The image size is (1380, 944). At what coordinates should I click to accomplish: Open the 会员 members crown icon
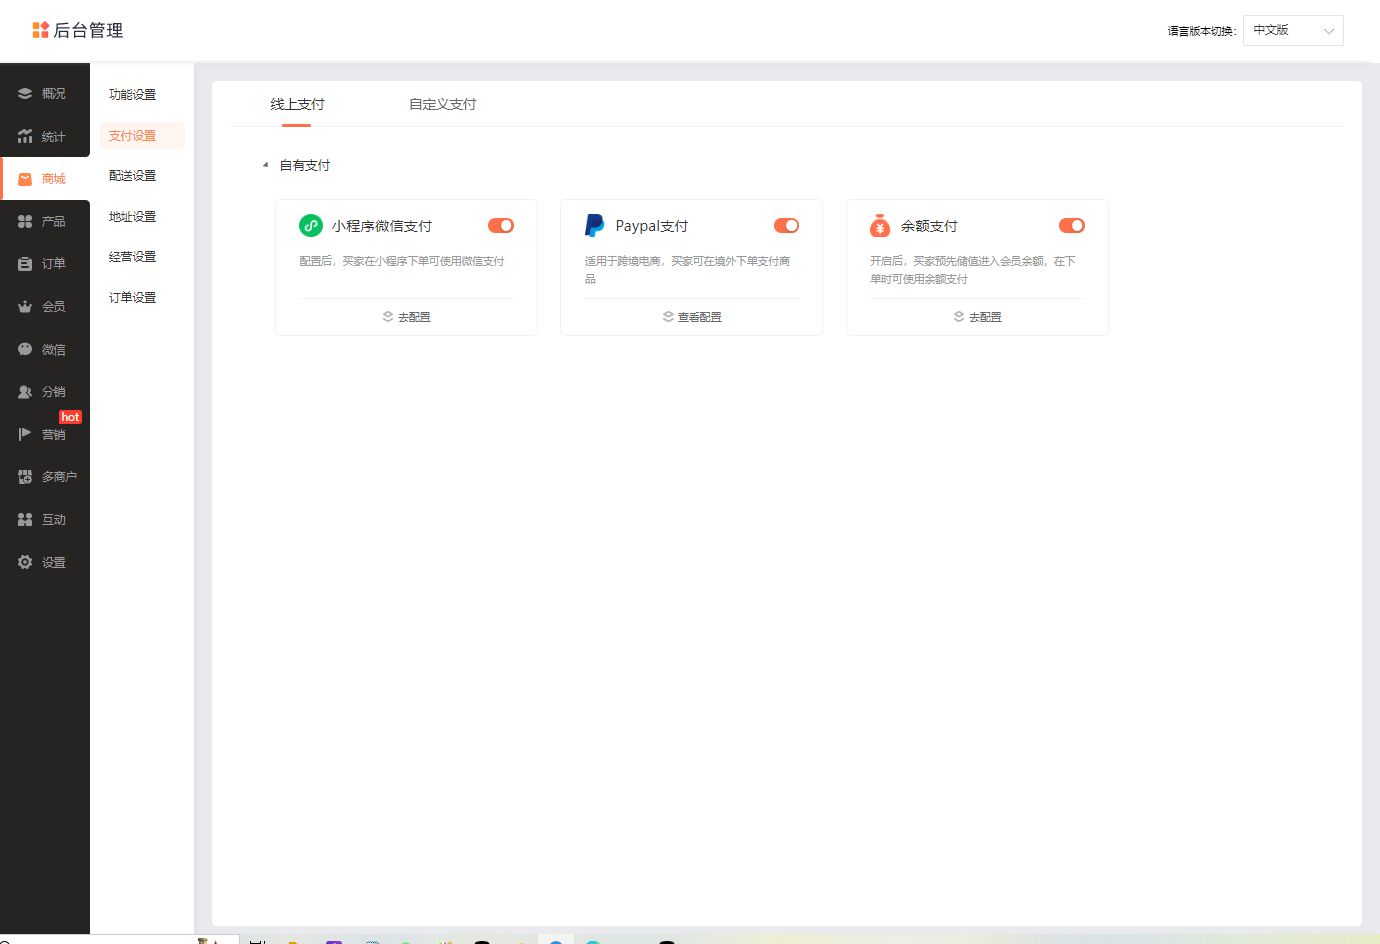click(x=25, y=307)
